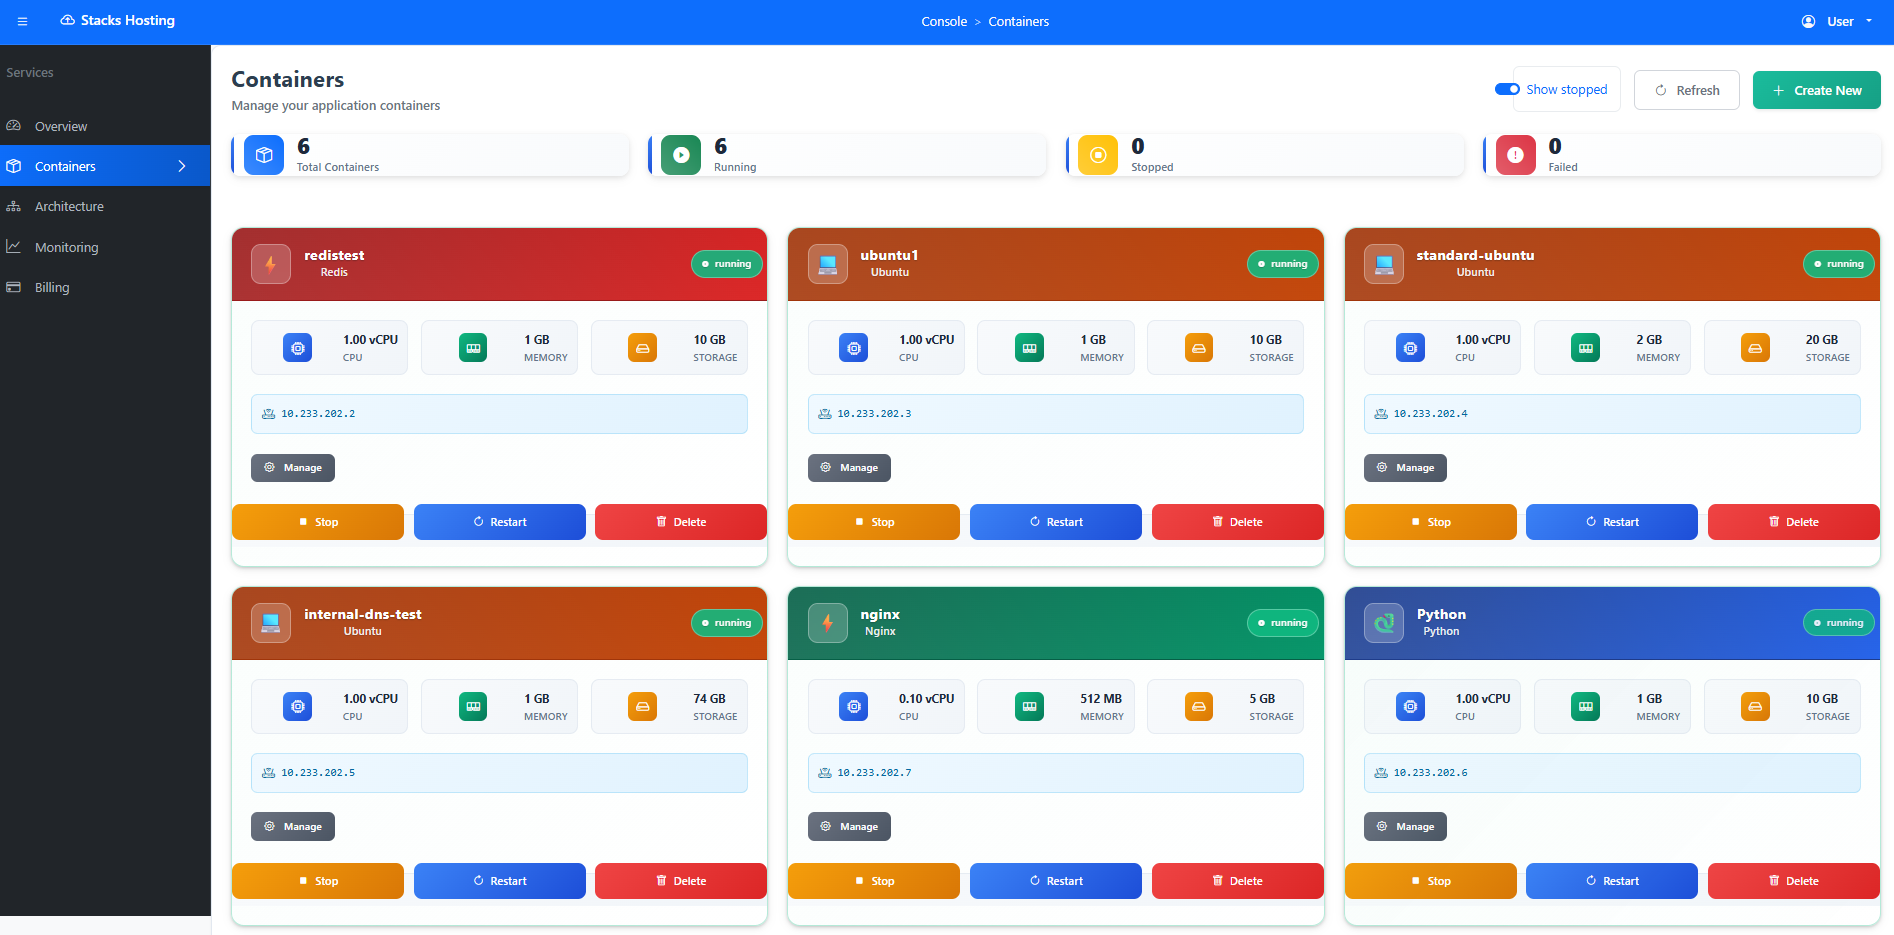This screenshot has width=1894, height=935.
Task: Expand the Containers sidebar entry chevron
Action: pyautogui.click(x=182, y=166)
